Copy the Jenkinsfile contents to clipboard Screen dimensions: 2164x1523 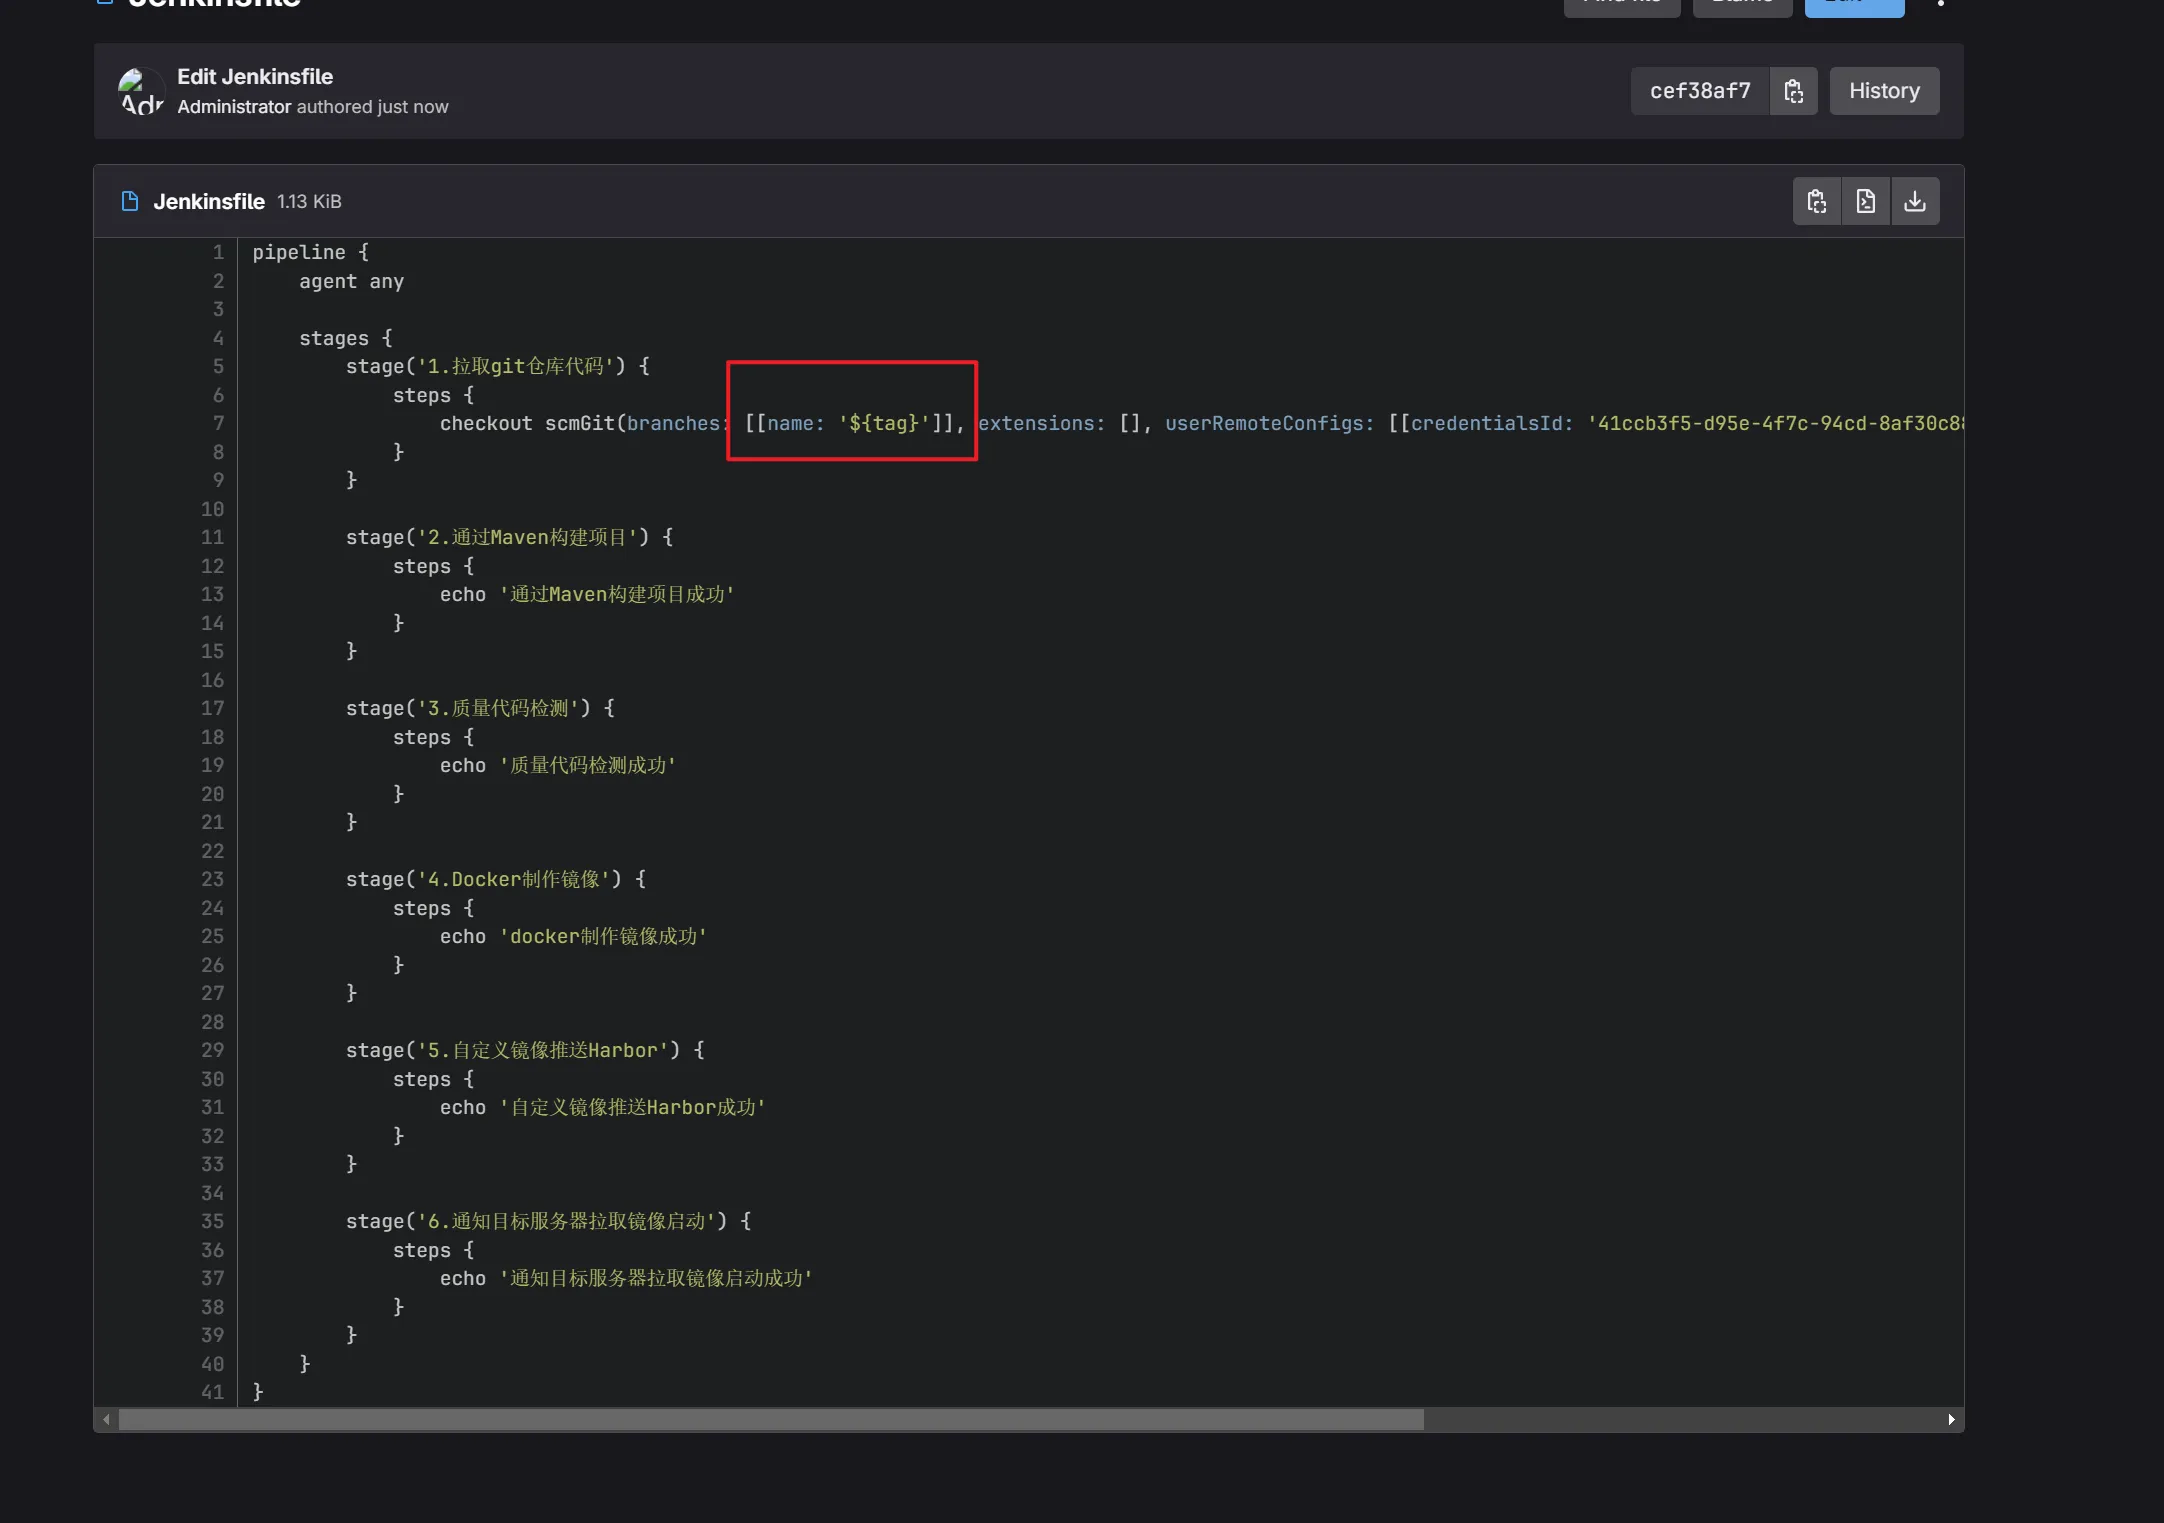click(1816, 201)
